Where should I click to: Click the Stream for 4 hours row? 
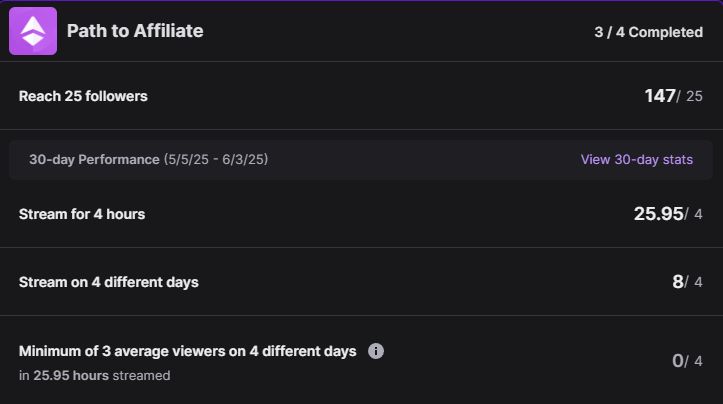pyautogui.click(x=362, y=214)
